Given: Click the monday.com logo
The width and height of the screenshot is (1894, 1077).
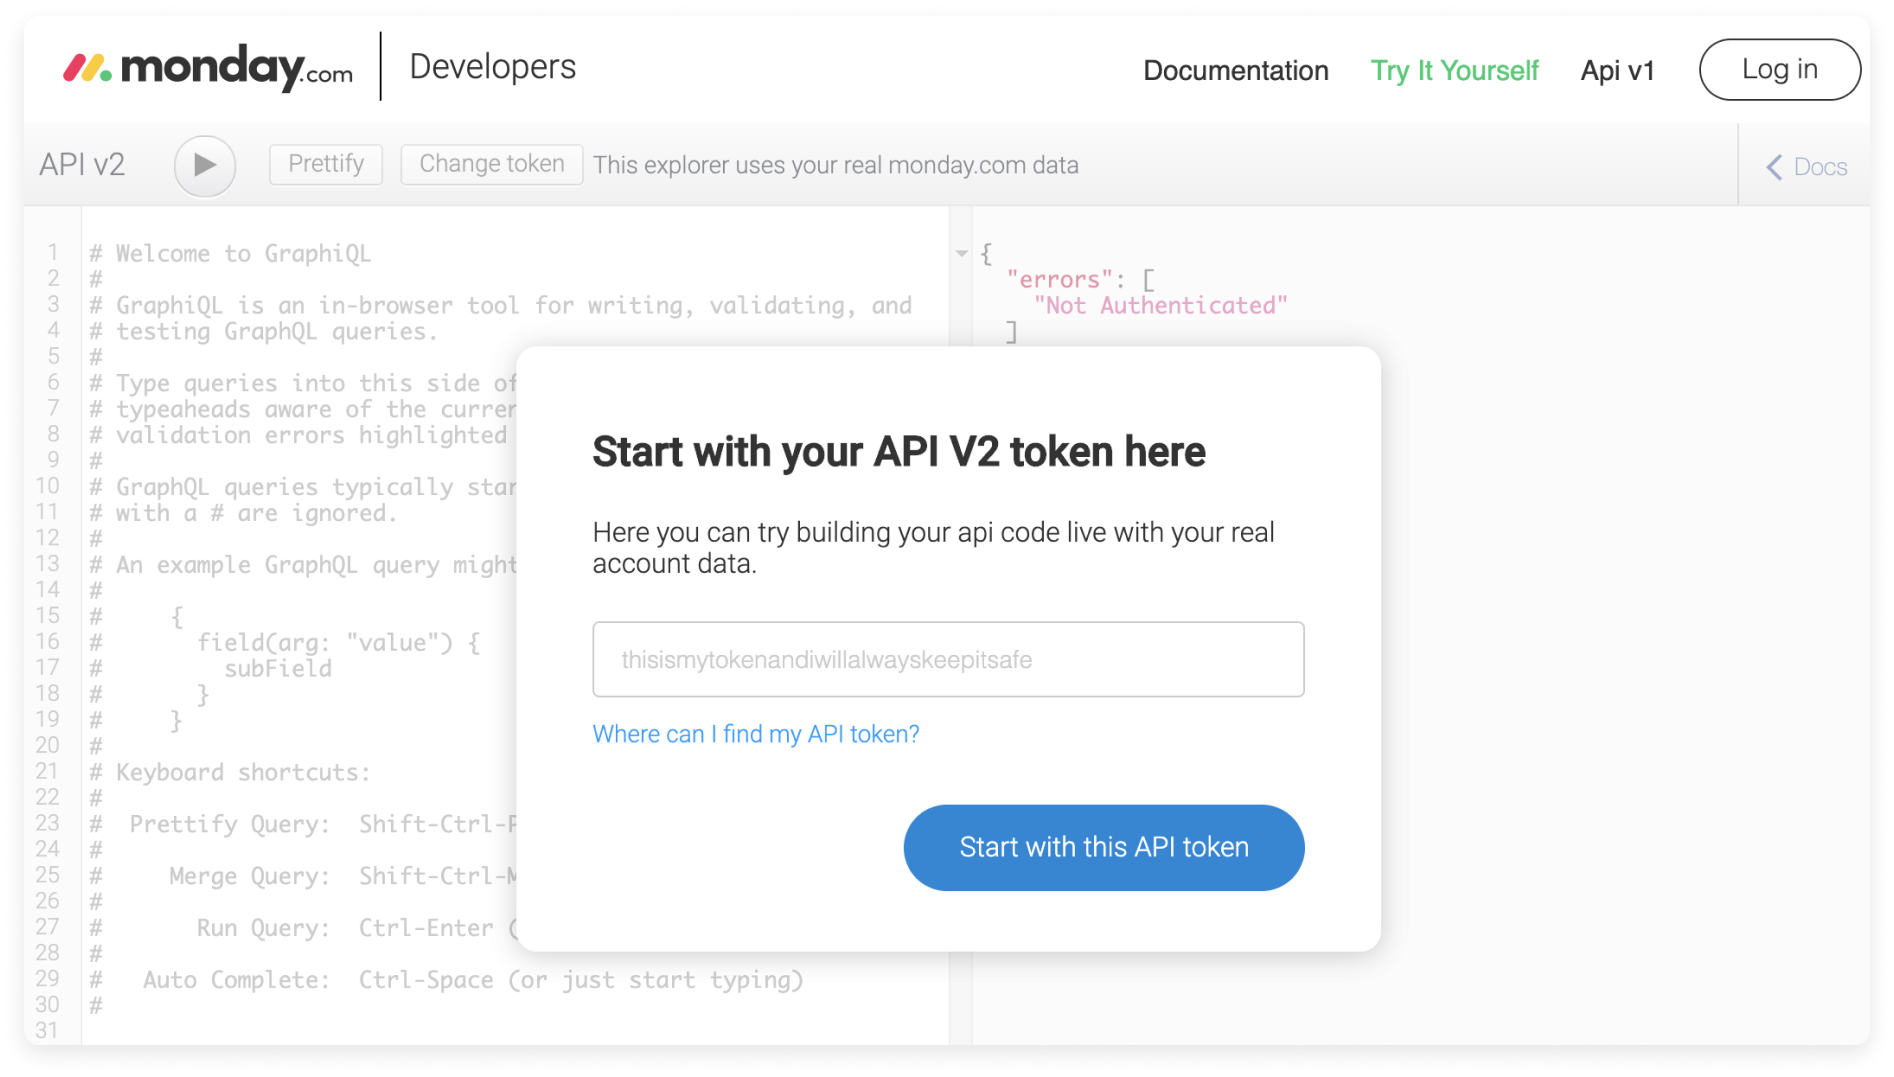Looking at the screenshot, I should [208, 68].
